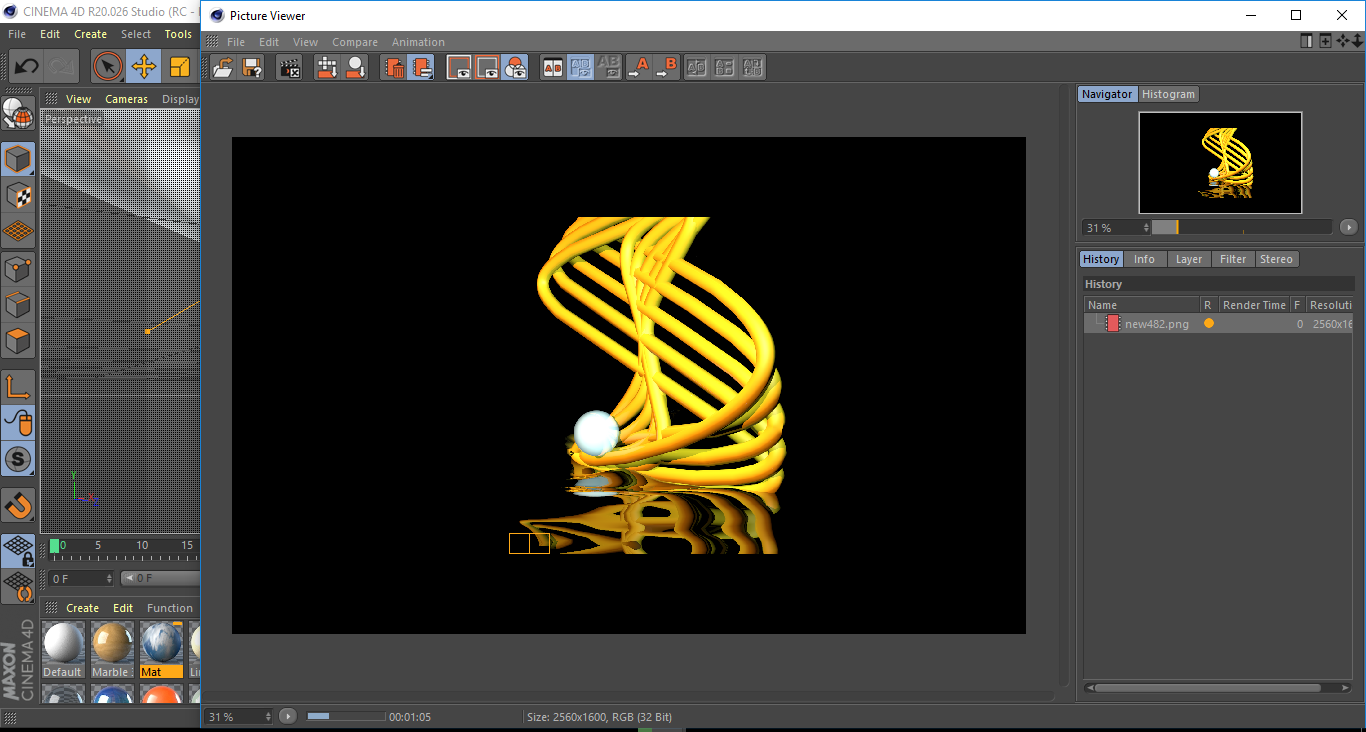Toggle the Viewport Solo S icon
This screenshot has height=732, width=1366.
(x=17, y=460)
